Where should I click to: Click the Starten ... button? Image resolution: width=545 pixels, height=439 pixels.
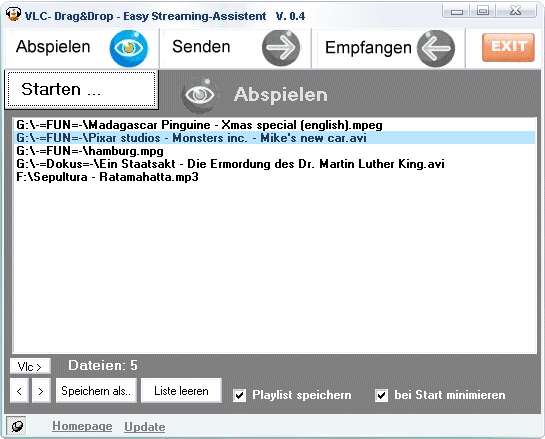(81, 90)
